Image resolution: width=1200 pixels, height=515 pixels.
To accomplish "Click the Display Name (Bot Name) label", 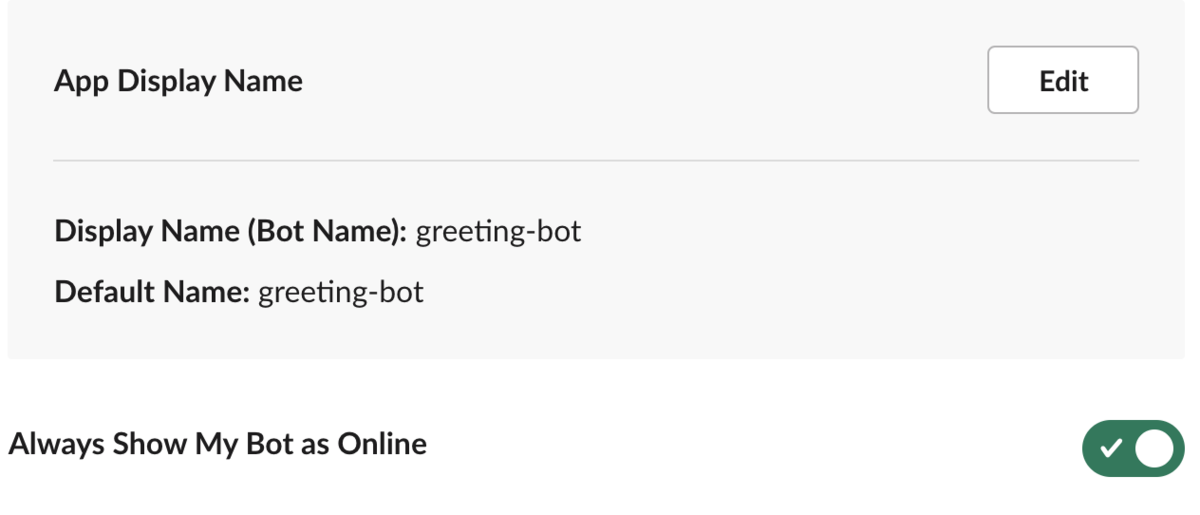I will pos(231,232).
